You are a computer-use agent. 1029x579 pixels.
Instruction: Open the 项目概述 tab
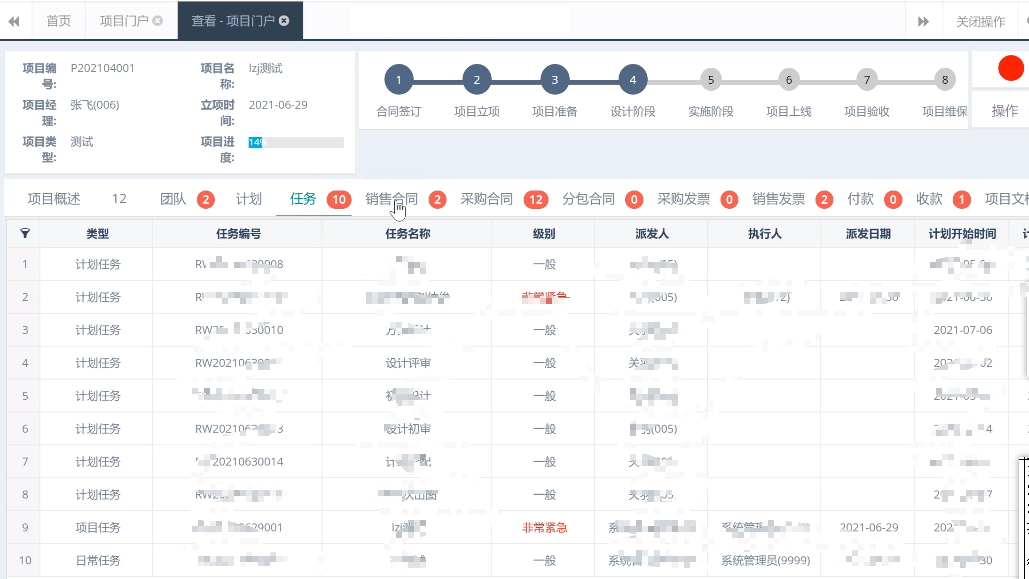tap(54, 199)
